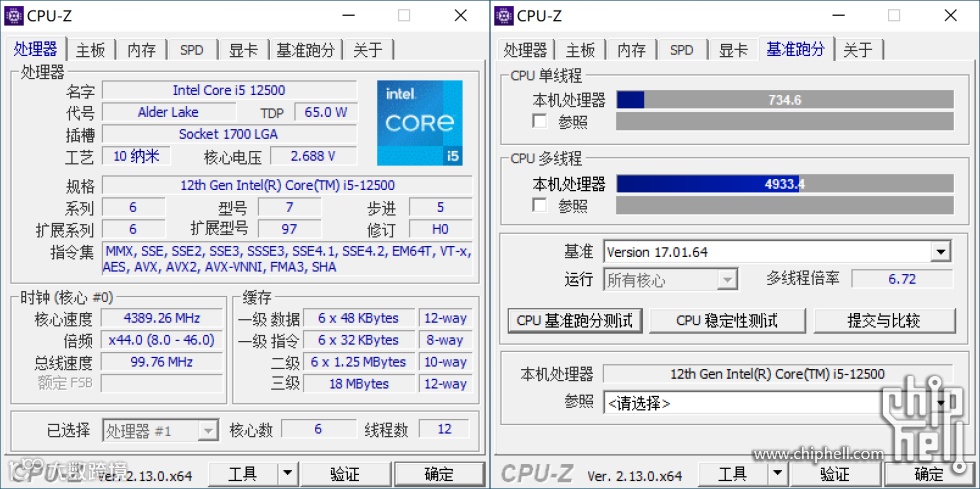Viewport: 980px width, 489px height.
Task: Switch to 处理器 tab in right window
Action: (526, 50)
